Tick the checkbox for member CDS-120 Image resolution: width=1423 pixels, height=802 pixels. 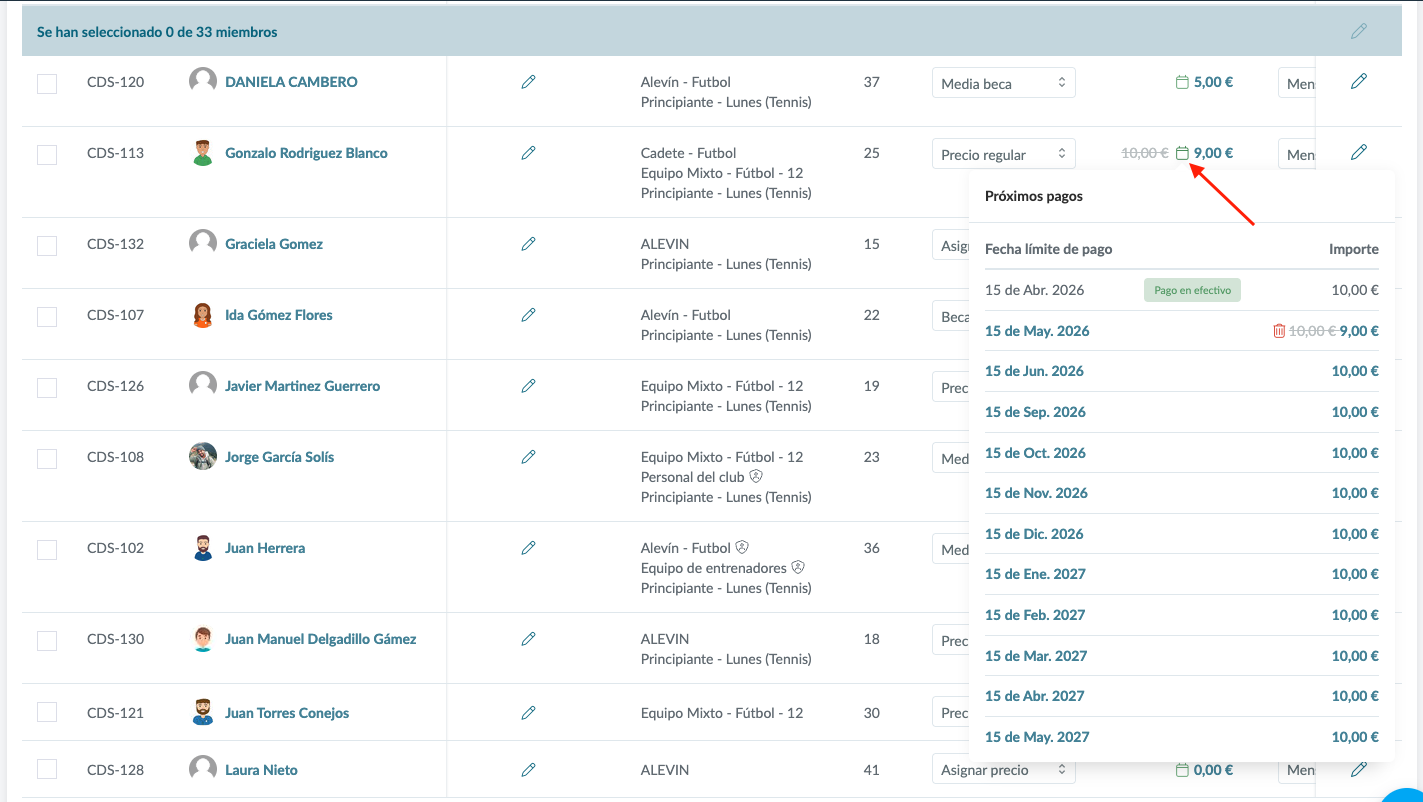47,84
